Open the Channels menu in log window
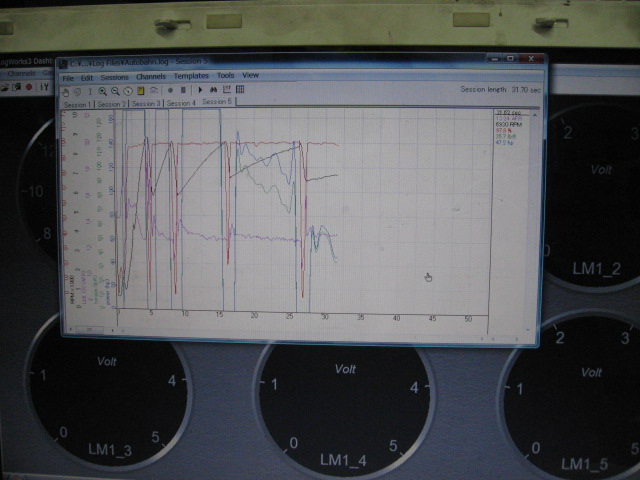 (151, 77)
